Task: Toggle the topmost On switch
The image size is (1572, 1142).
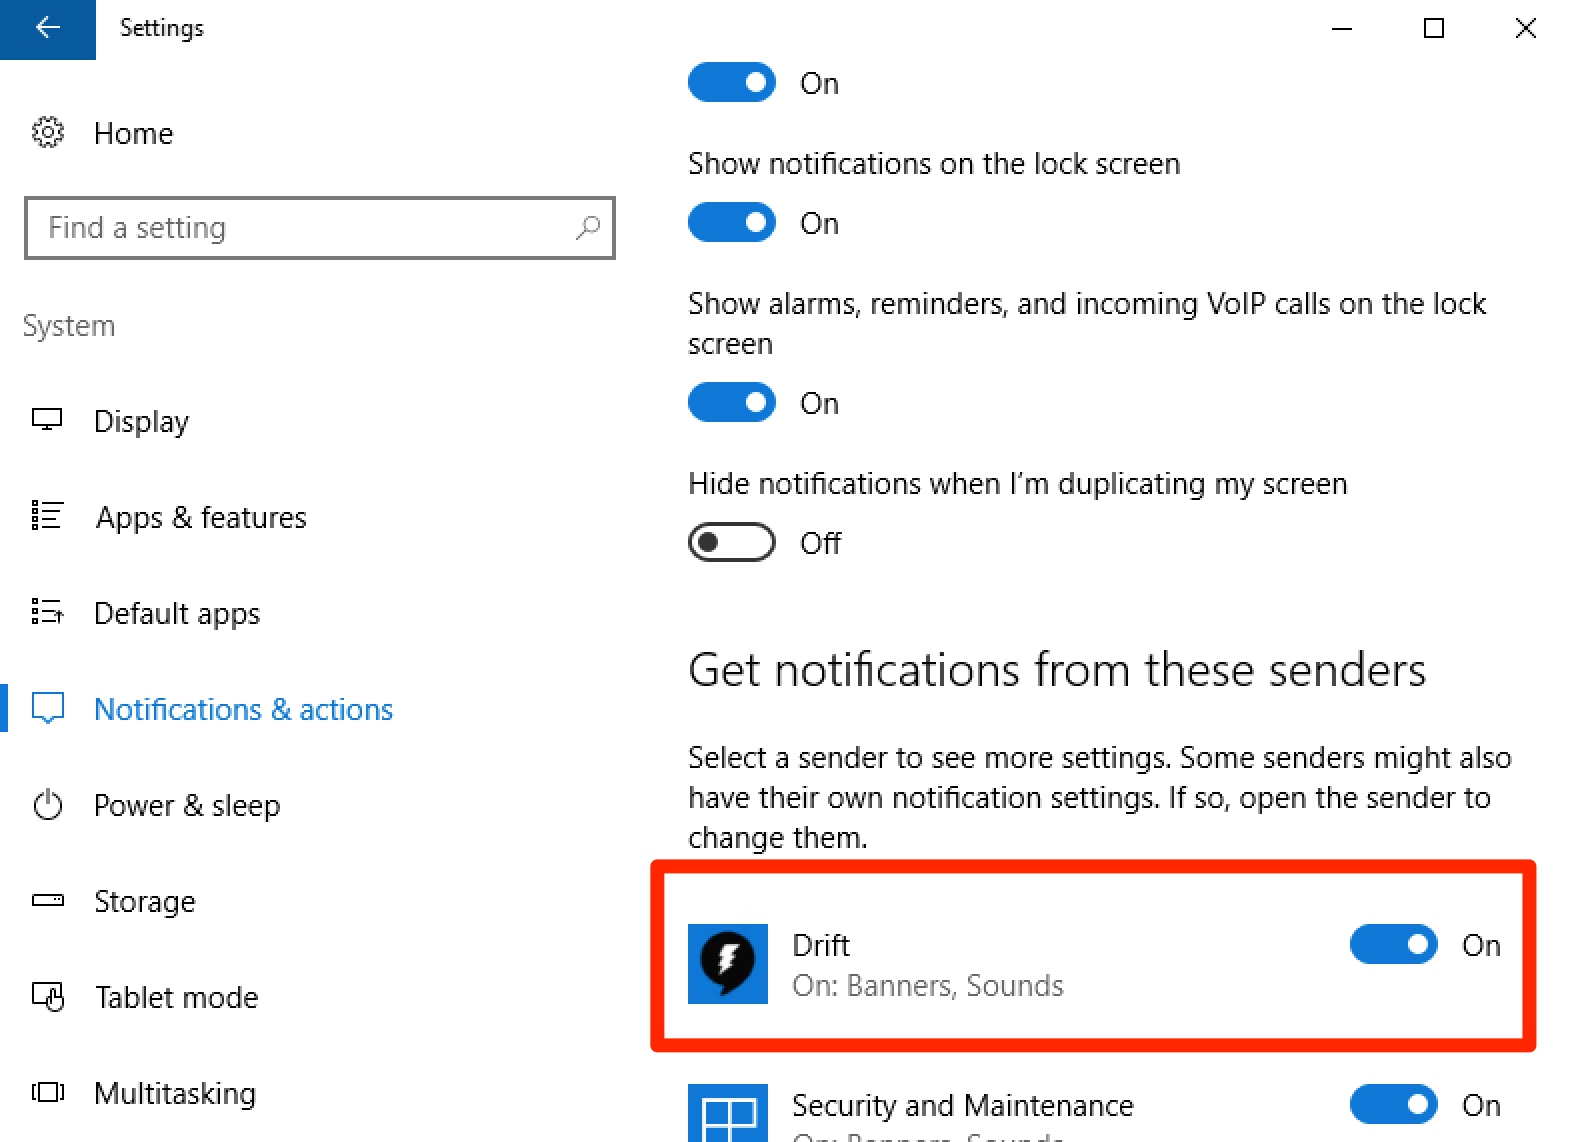Action: coord(732,83)
